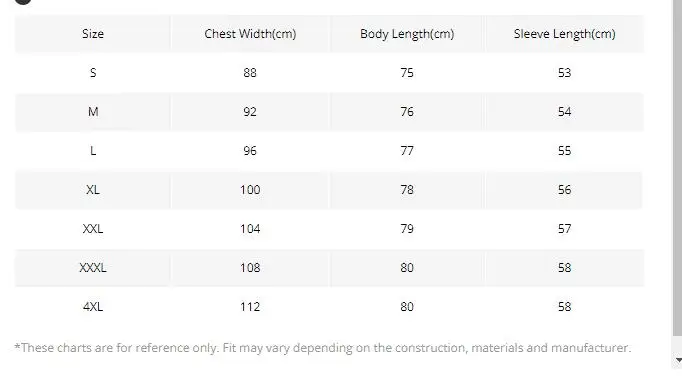
Task: Click chest width value 100
Action: point(250,190)
